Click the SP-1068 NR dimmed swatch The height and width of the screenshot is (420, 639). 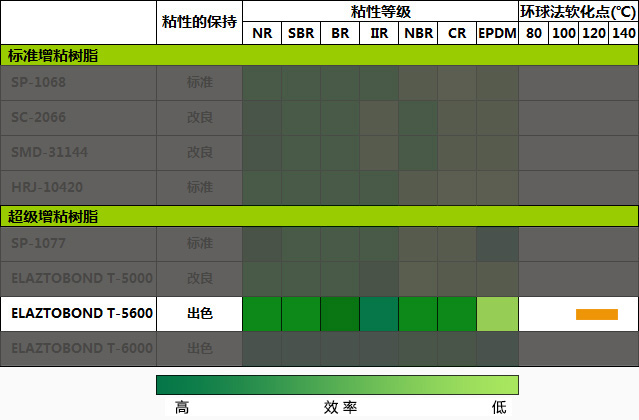coord(262,83)
